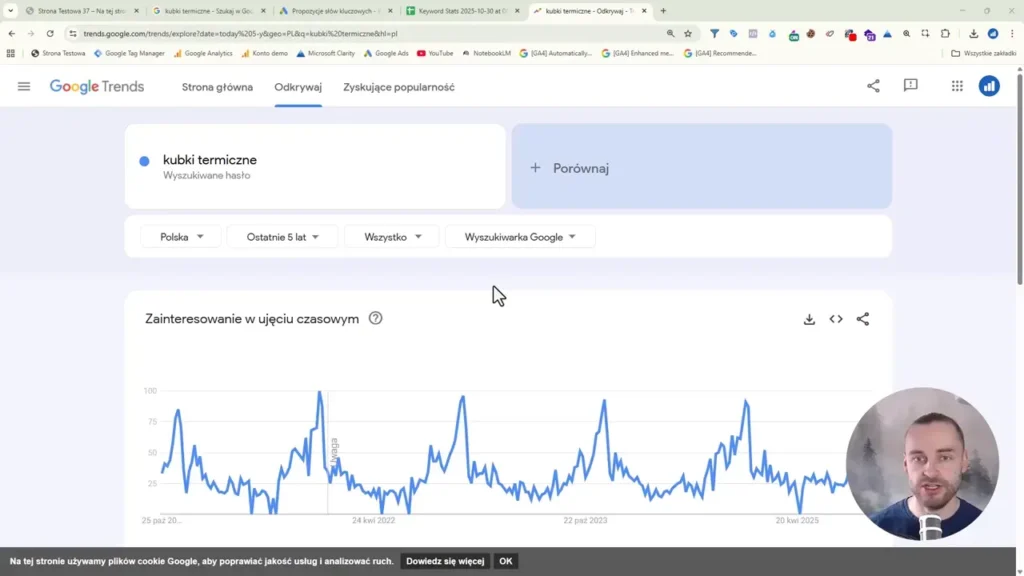1024x576 pixels.
Task: Expand the Wszystko category dropdown
Action: [x=392, y=237]
